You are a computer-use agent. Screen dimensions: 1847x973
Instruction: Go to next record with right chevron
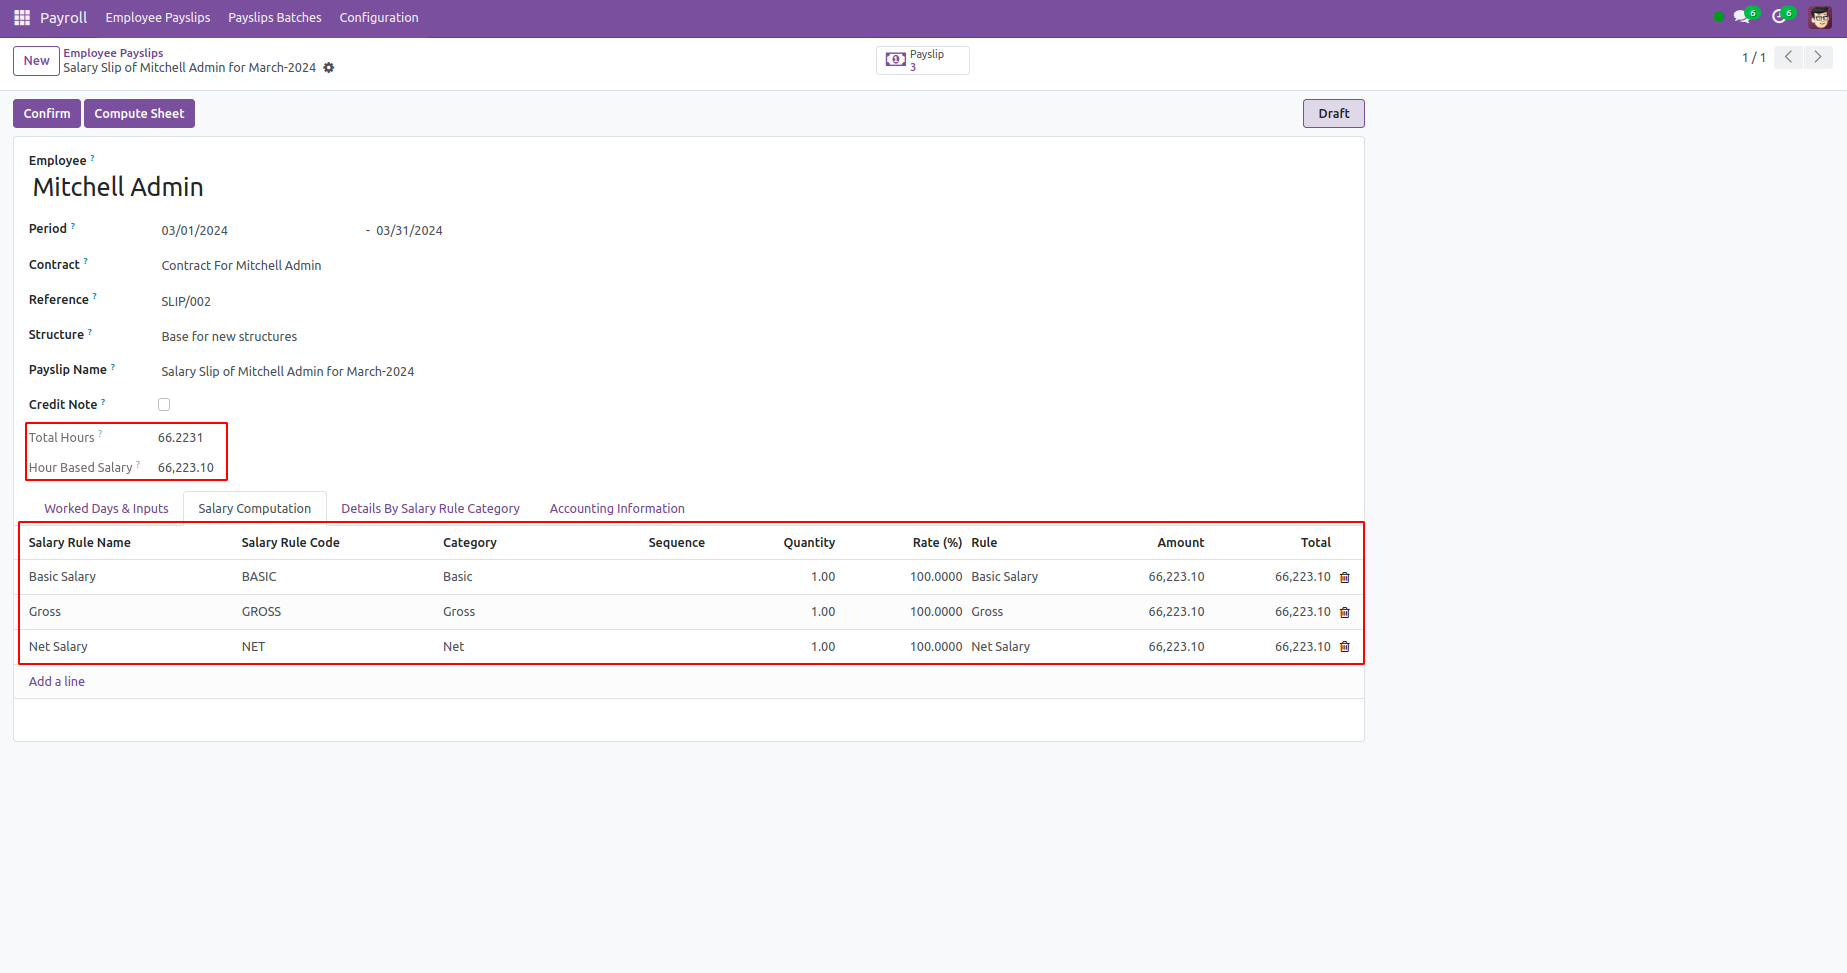pos(1818,57)
